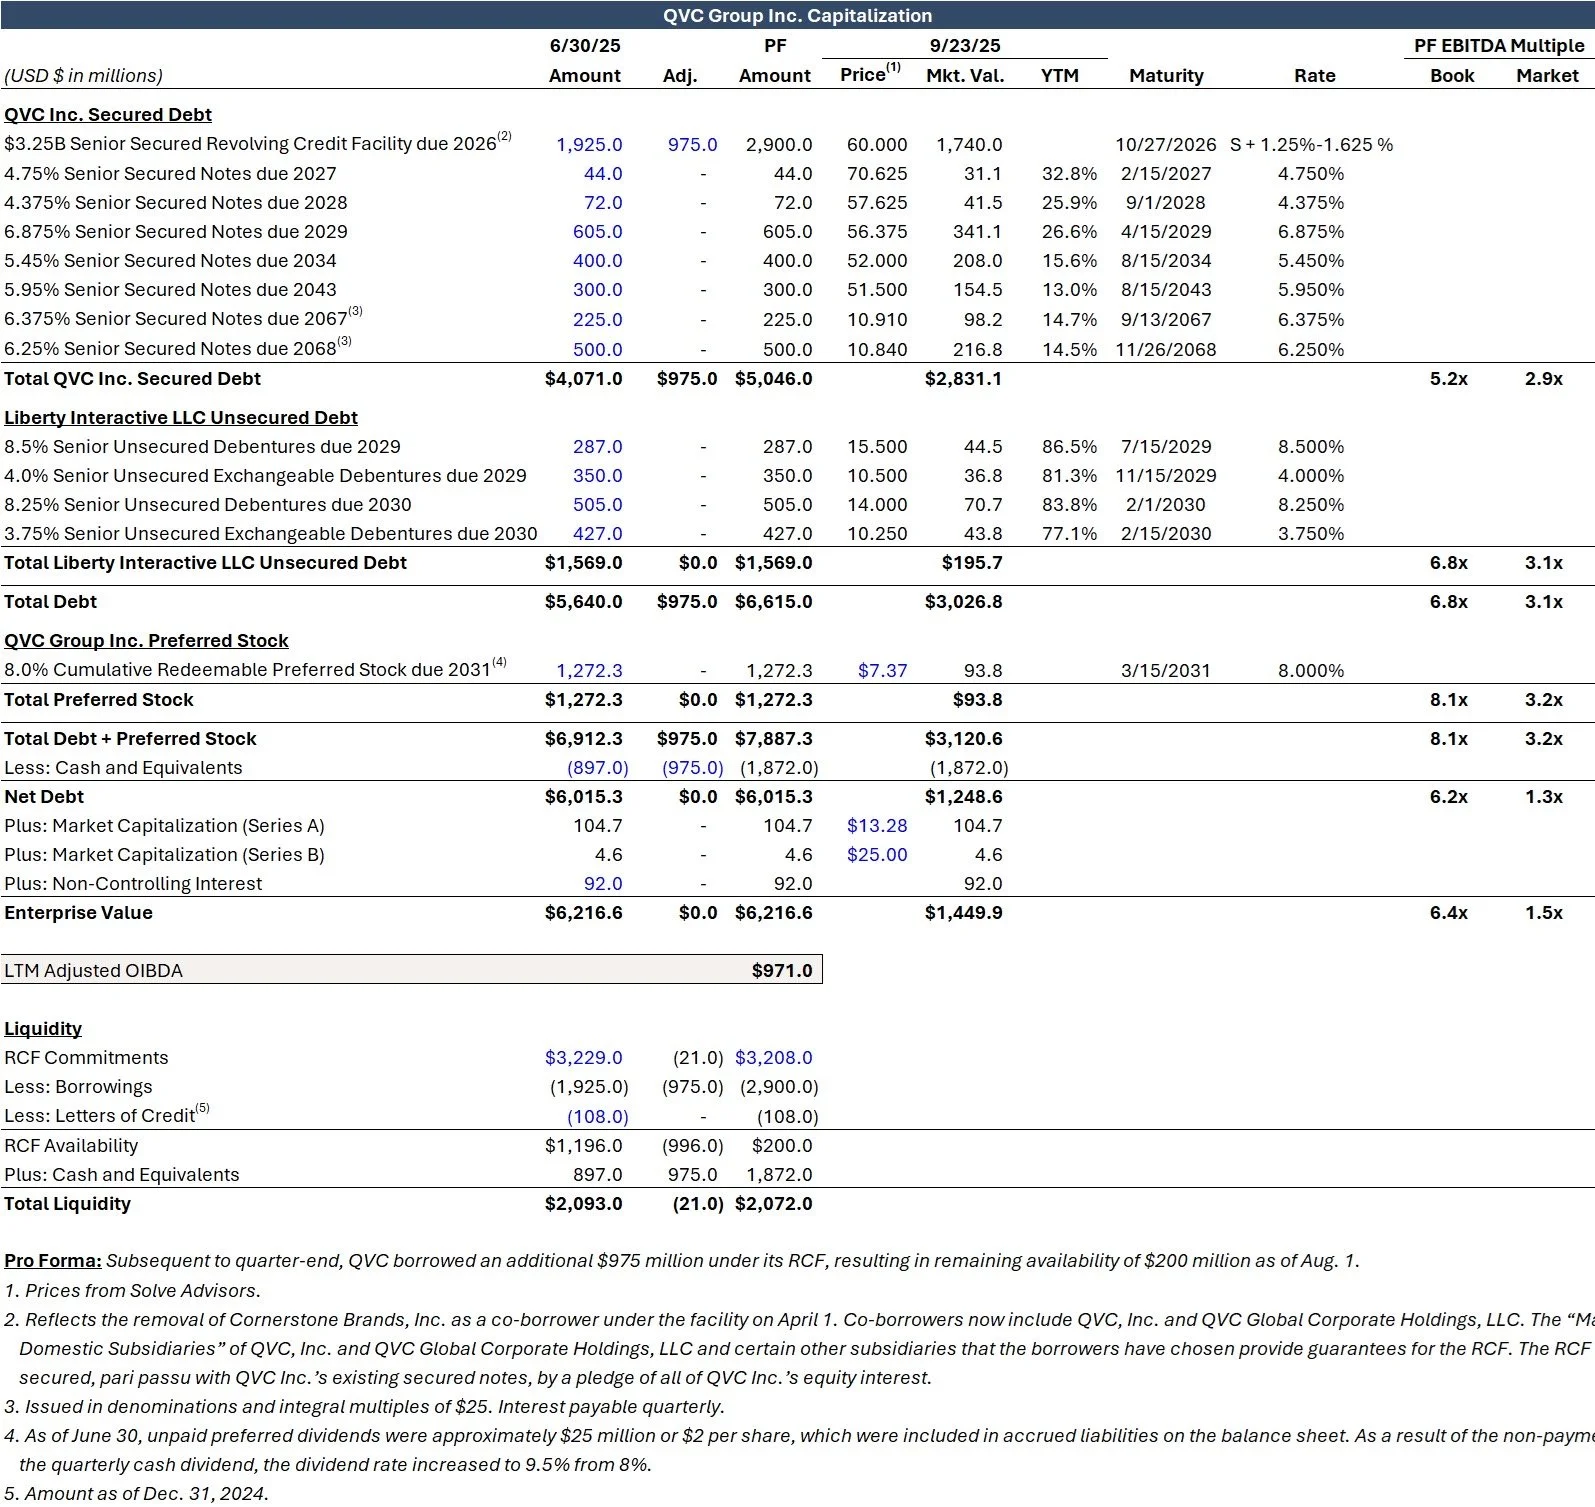This screenshot has width=1595, height=1507.
Task: Select the revolver adjustment cell 975.0
Action: (692, 144)
